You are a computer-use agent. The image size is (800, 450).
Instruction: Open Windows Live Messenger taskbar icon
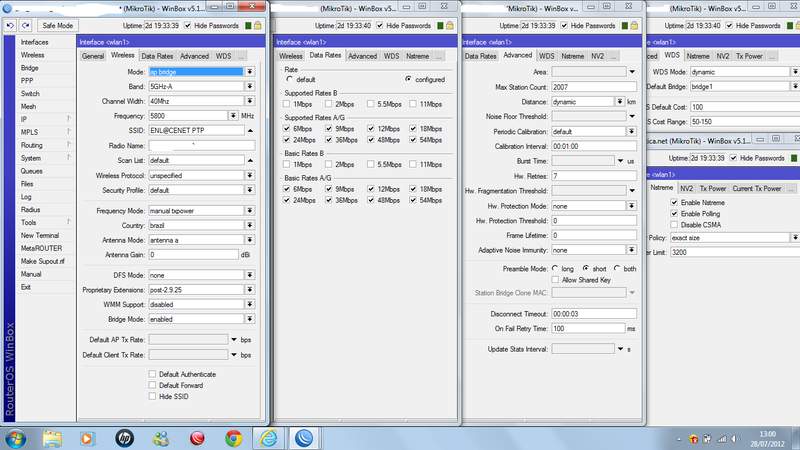tap(161, 438)
